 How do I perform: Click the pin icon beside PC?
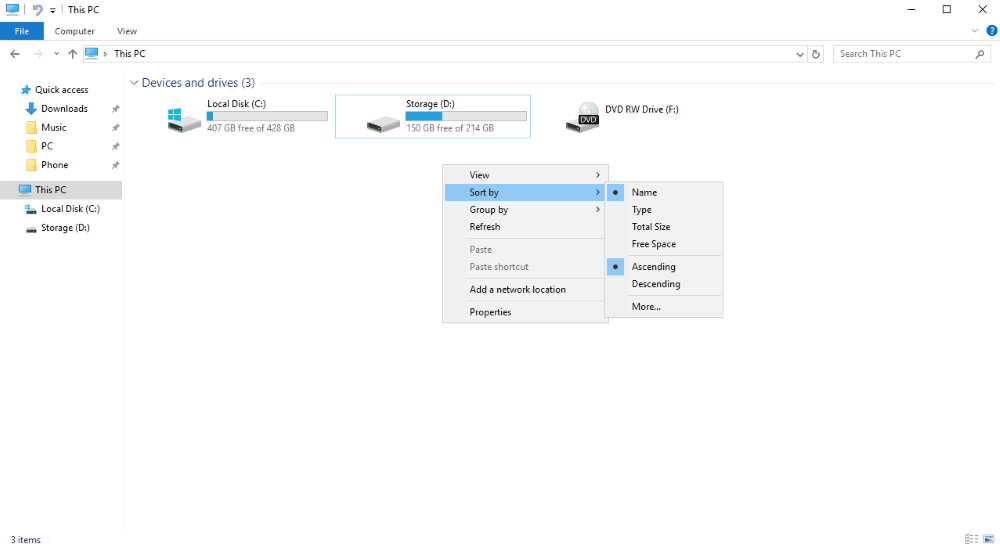(115, 146)
